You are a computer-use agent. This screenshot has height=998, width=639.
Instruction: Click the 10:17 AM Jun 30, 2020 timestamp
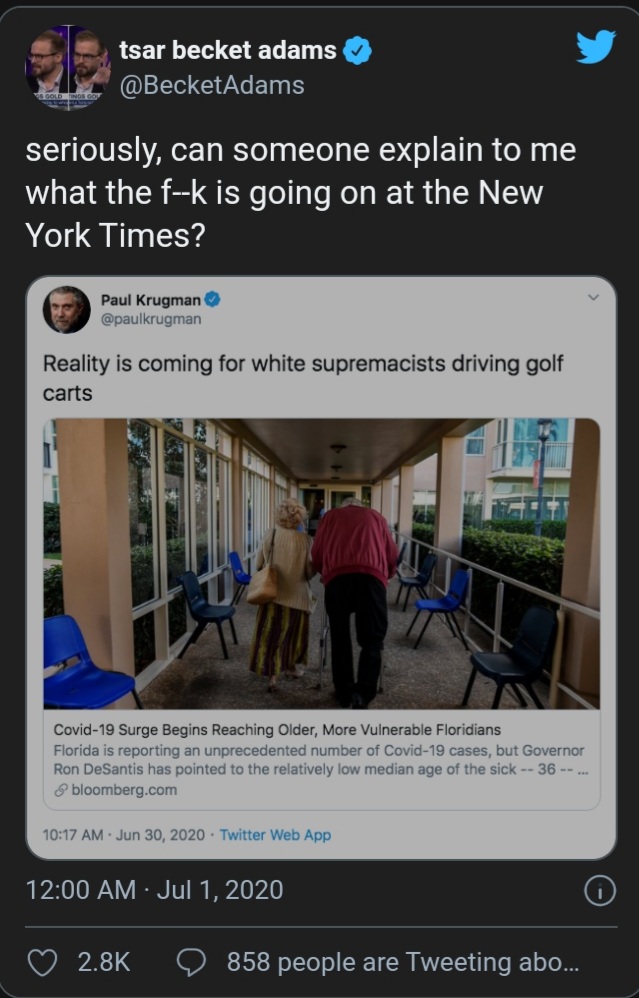pyautogui.click(x=123, y=834)
